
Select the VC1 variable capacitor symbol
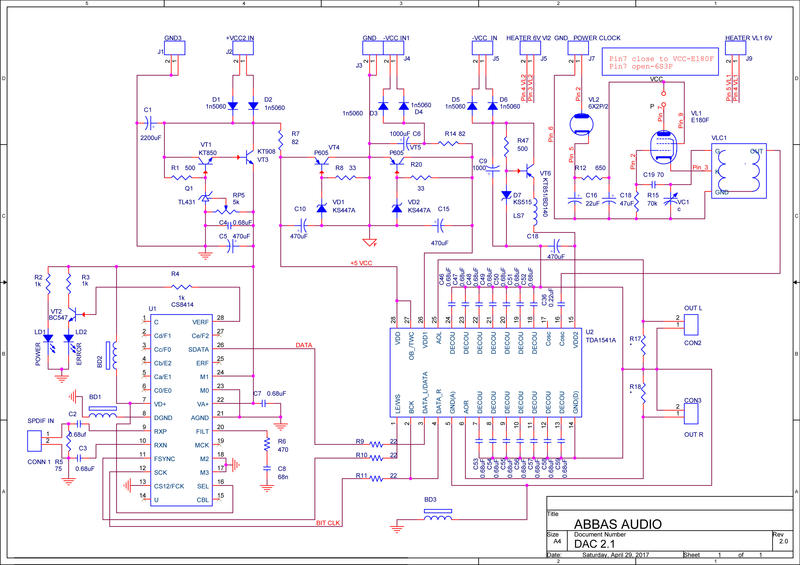point(671,200)
